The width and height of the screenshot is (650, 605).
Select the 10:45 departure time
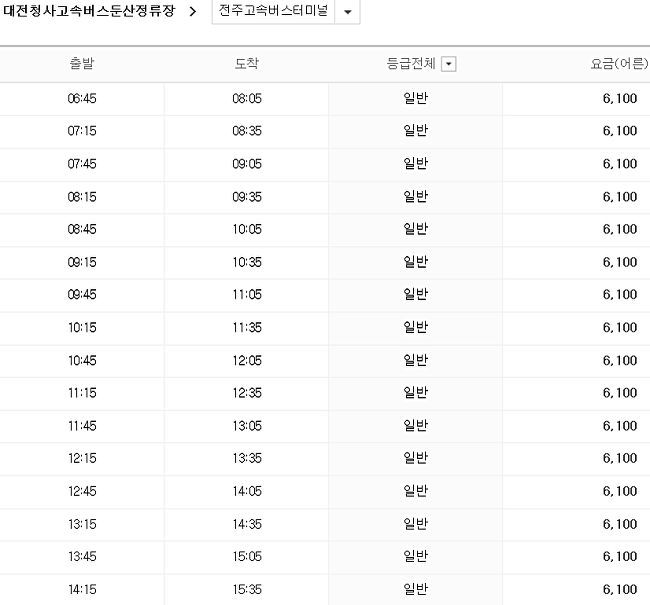tap(82, 360)
